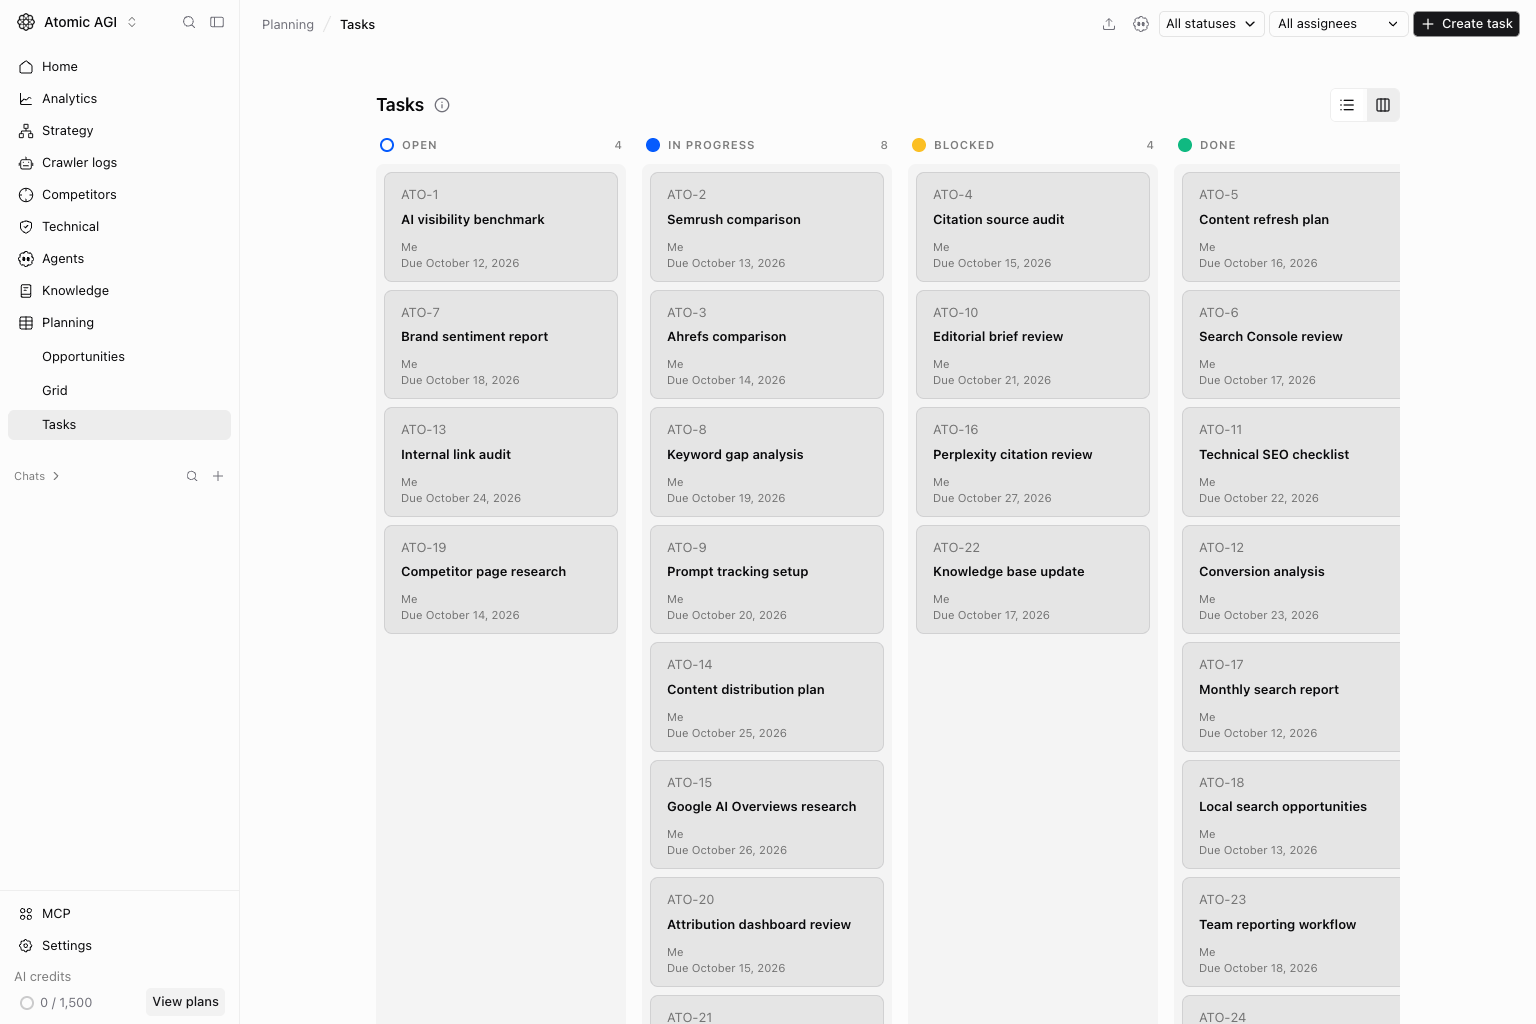Screen dimensions: 1536x1024
Task: Click the info icon beside Tasks heading
Action: point(442,105)
